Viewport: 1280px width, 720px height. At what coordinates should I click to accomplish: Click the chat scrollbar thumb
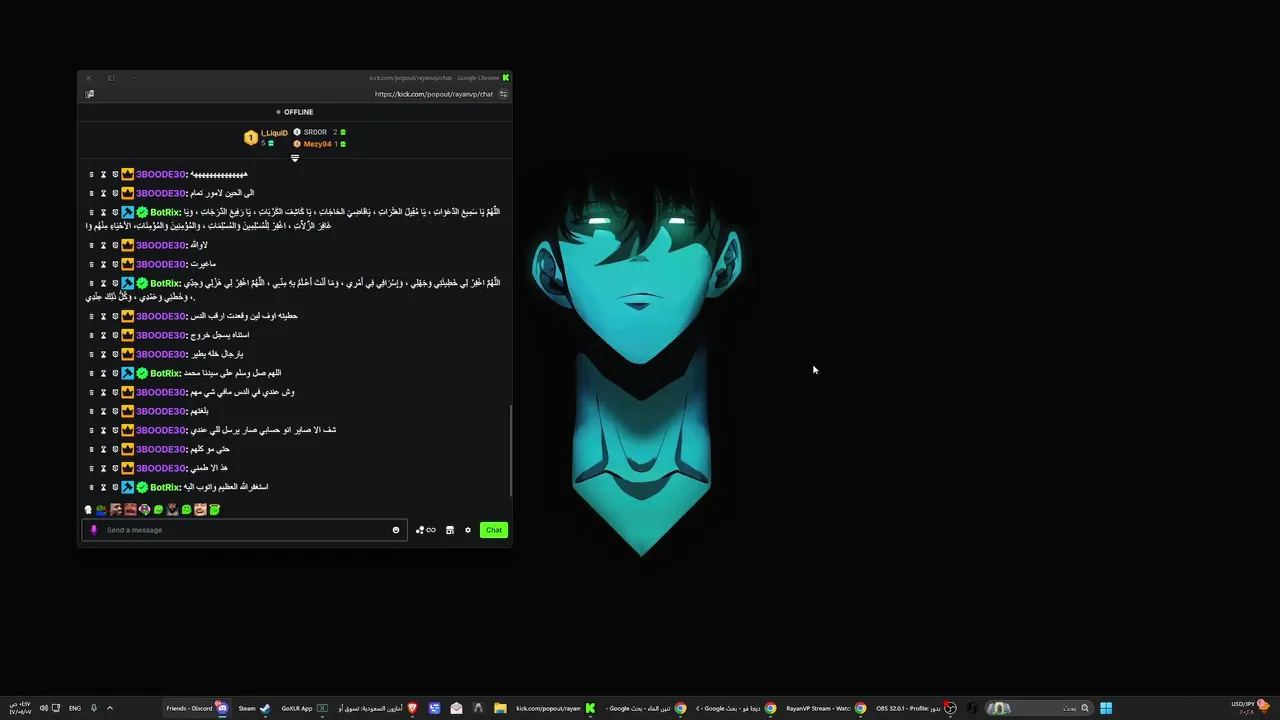511,450
